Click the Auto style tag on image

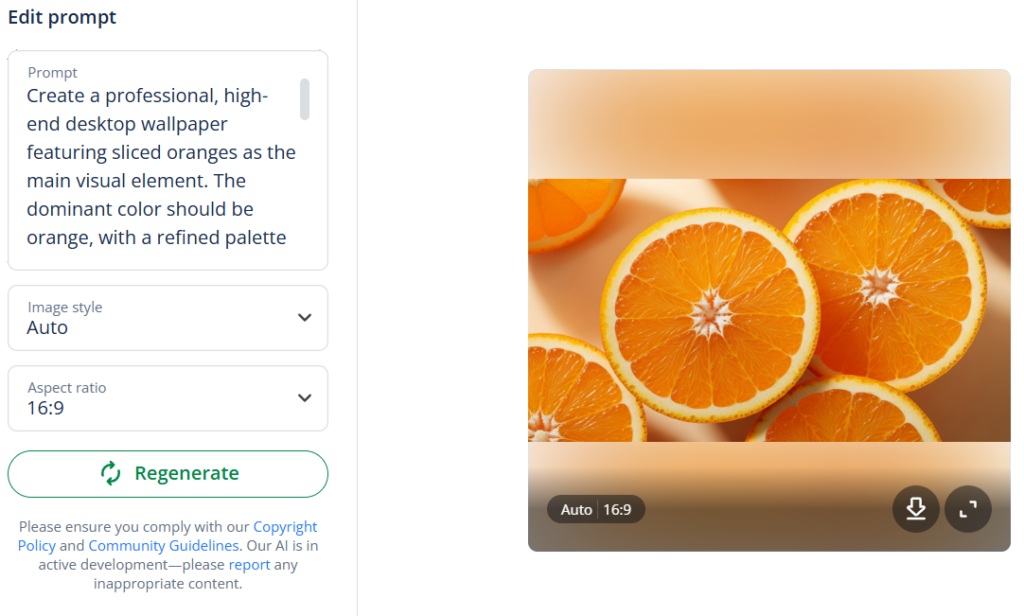click(576, 510)
